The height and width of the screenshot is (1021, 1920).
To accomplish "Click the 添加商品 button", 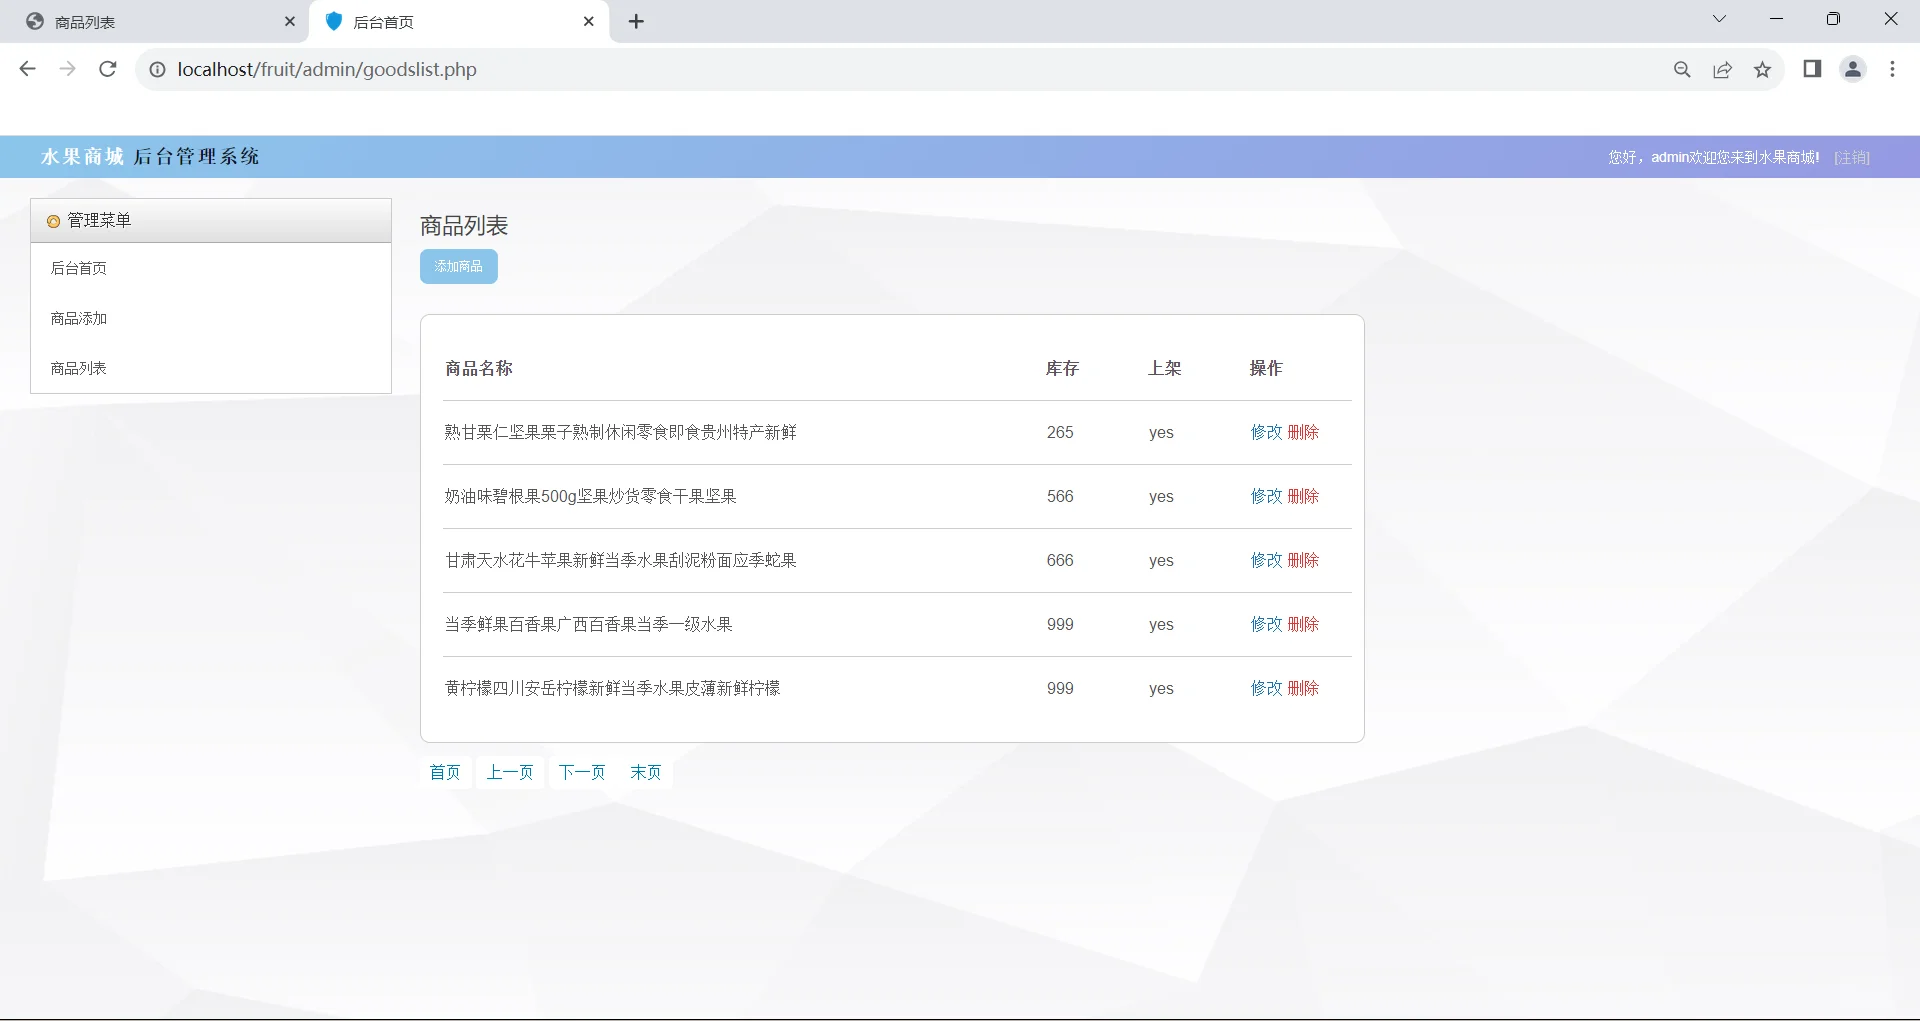I will (458, 266).
